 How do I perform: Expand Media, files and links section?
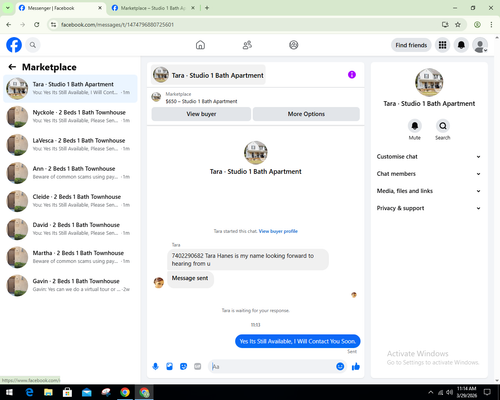[x=429, y=191]
